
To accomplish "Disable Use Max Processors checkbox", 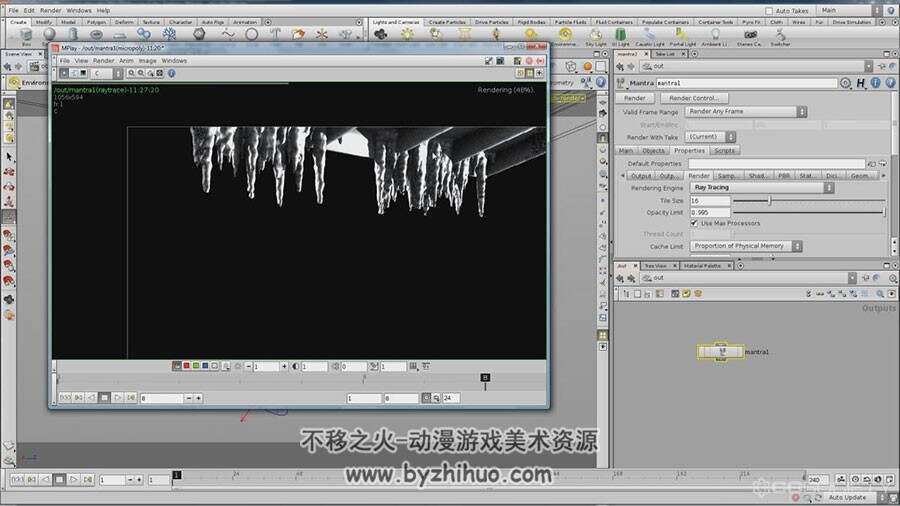I will (695, 223).
